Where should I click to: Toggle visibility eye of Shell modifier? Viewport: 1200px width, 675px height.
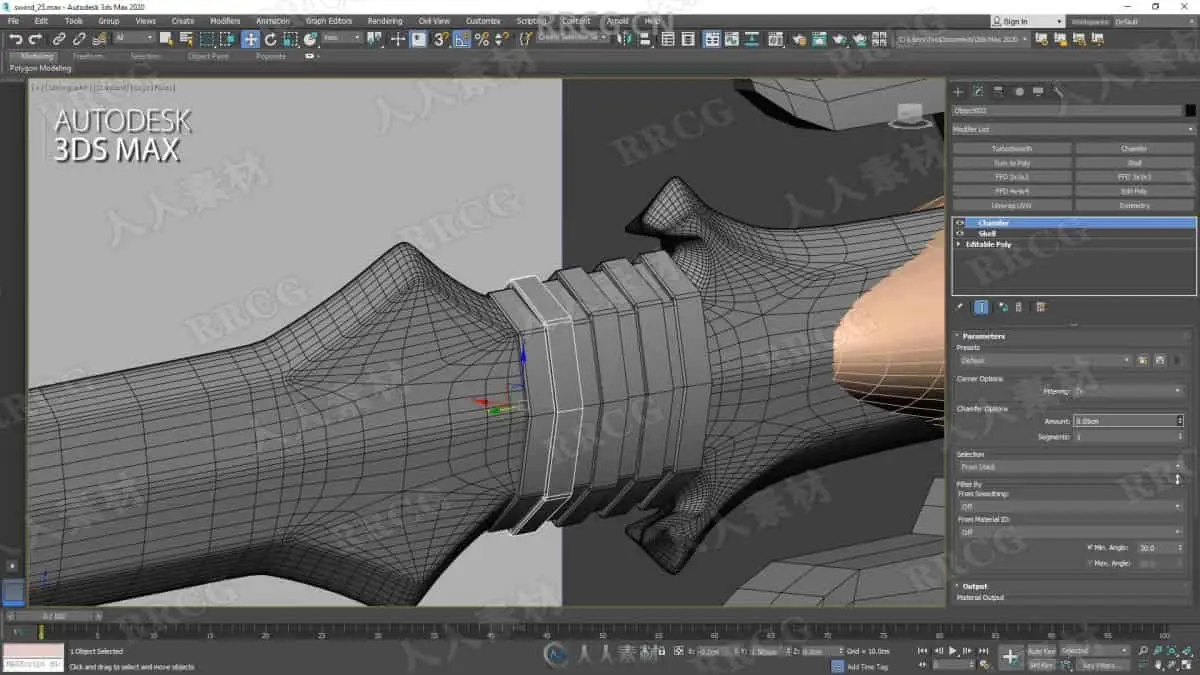coord(960,233)
